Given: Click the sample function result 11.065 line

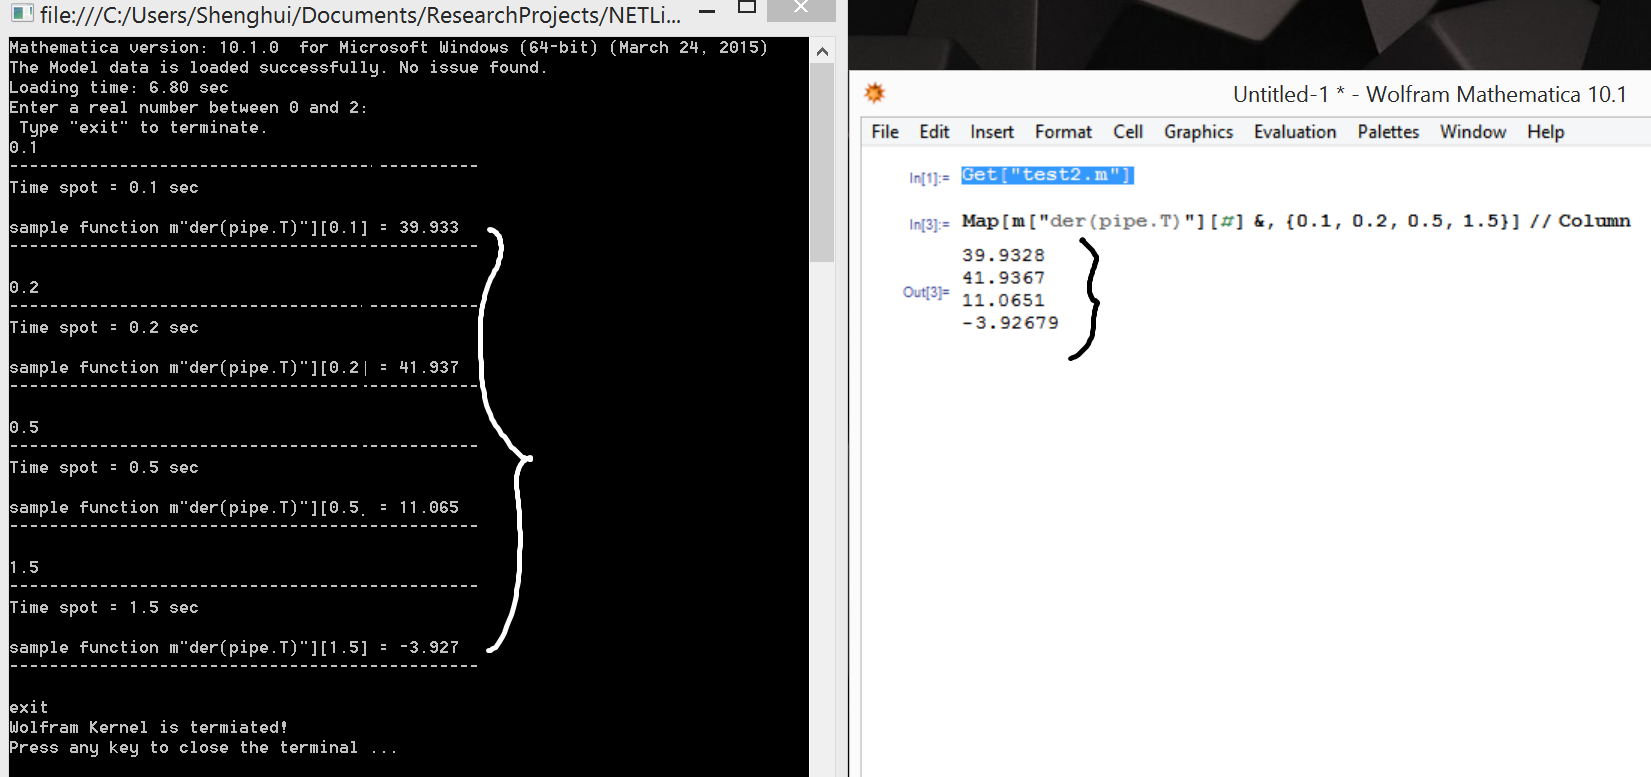Looking at the screenshot, I should tap(233, 507).
